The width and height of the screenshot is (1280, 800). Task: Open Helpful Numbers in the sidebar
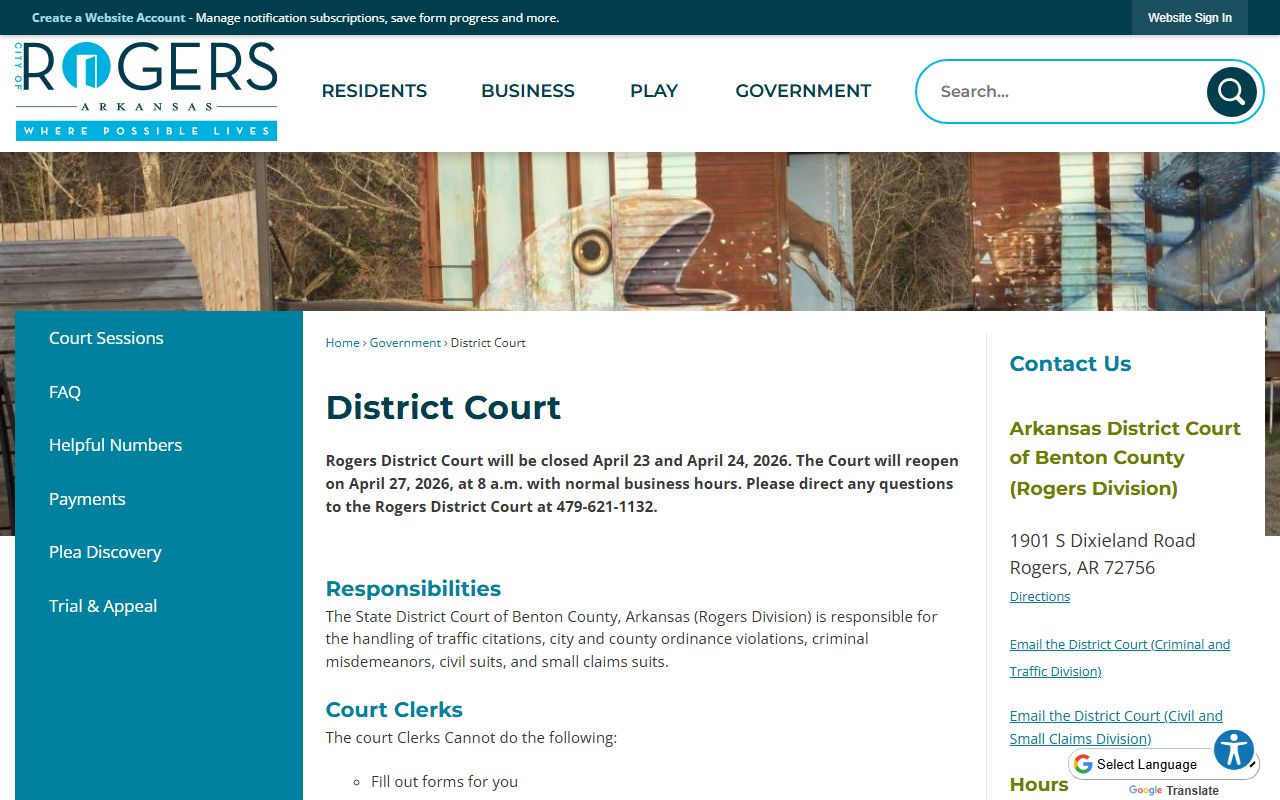(115, 445)
